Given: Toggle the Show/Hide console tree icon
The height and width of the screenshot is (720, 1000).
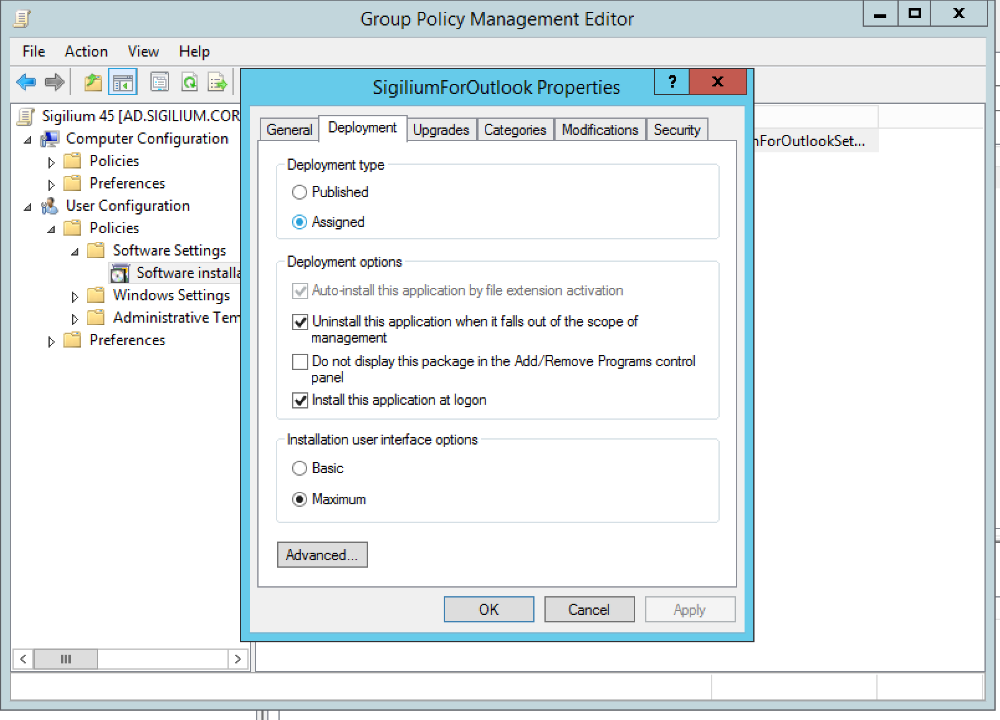Looking at the screenshot, I should tap(122, 82).
